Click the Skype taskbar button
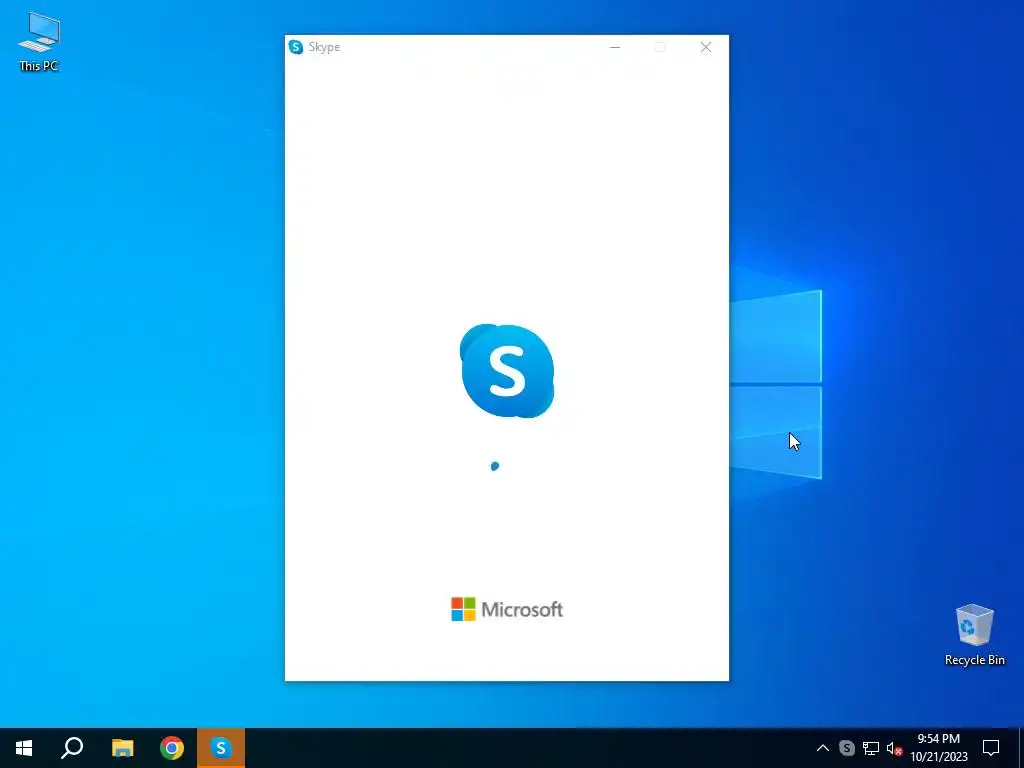The width and height of the screenshot is (1024, 768). pos(221,748)
